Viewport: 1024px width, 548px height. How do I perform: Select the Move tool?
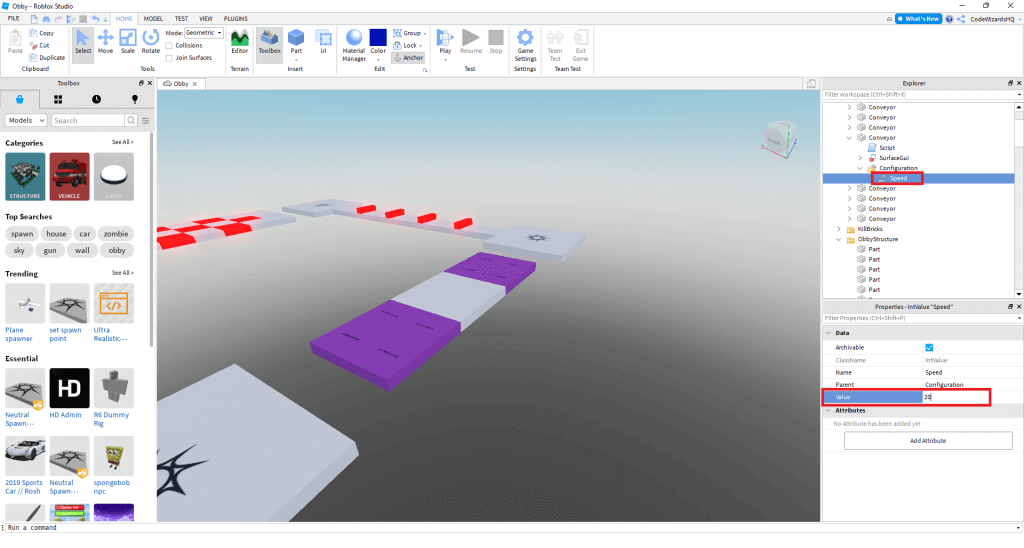(105, 42)
